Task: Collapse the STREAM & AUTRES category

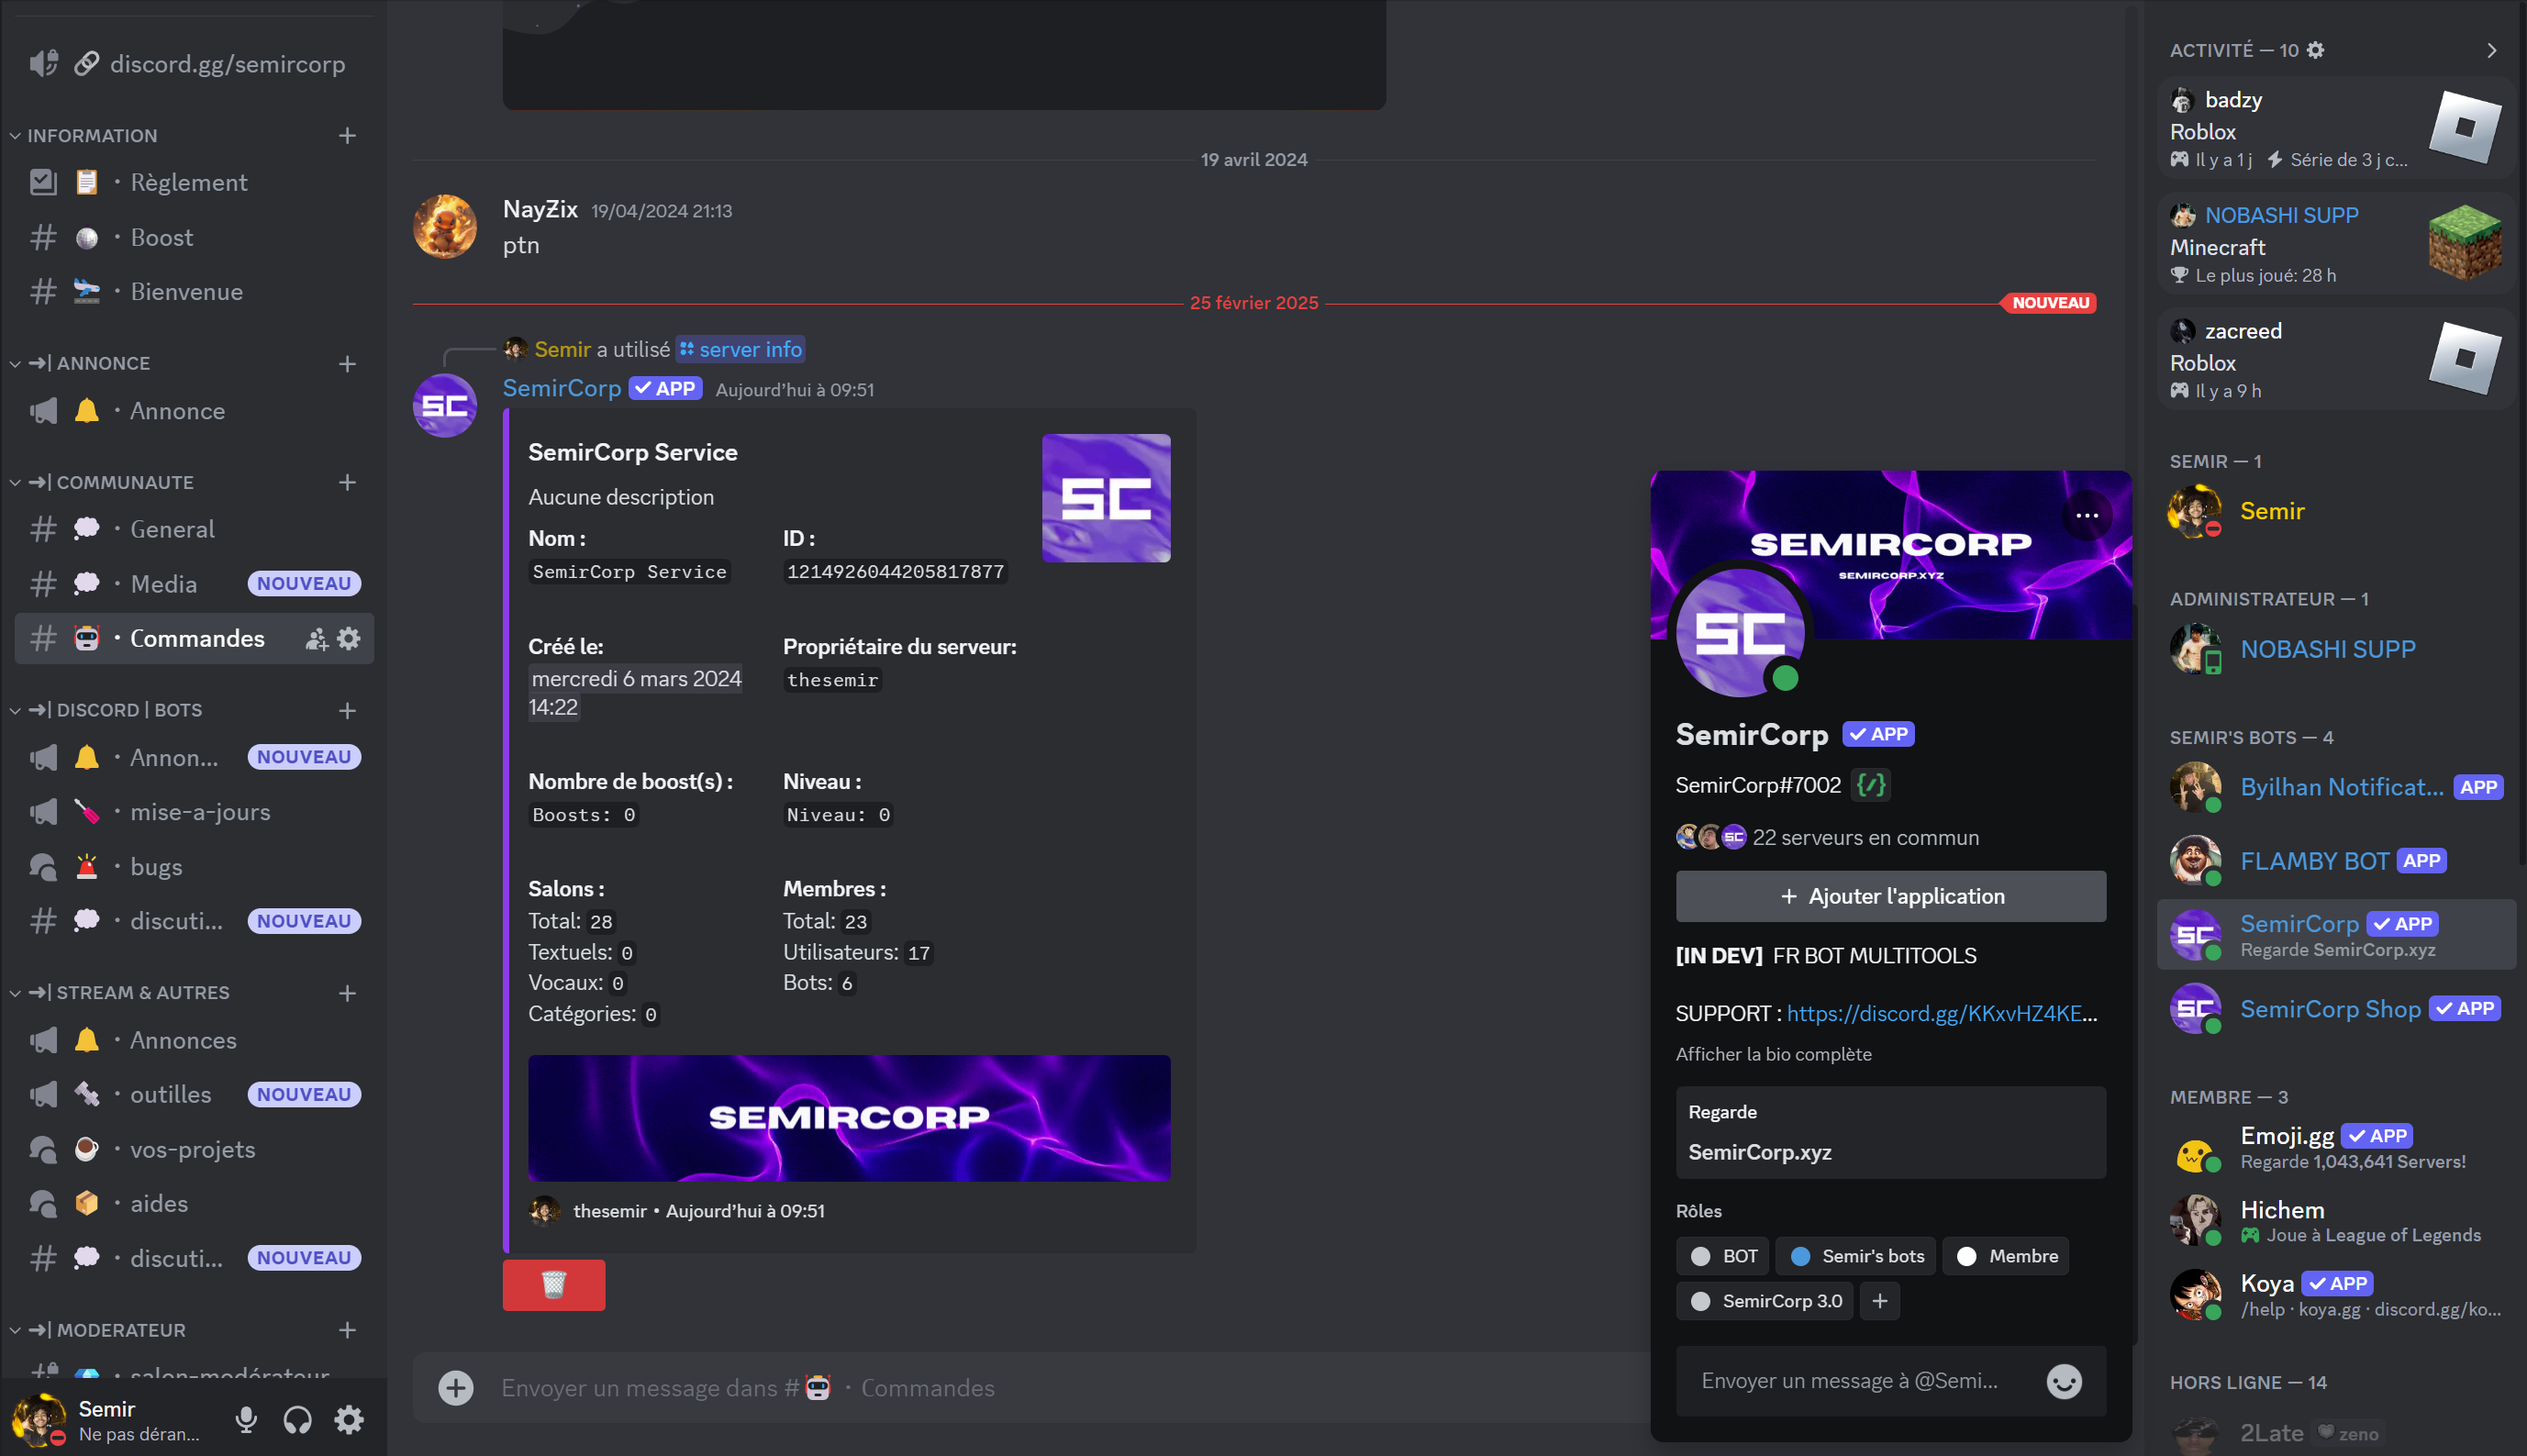Action: [14, 992]
